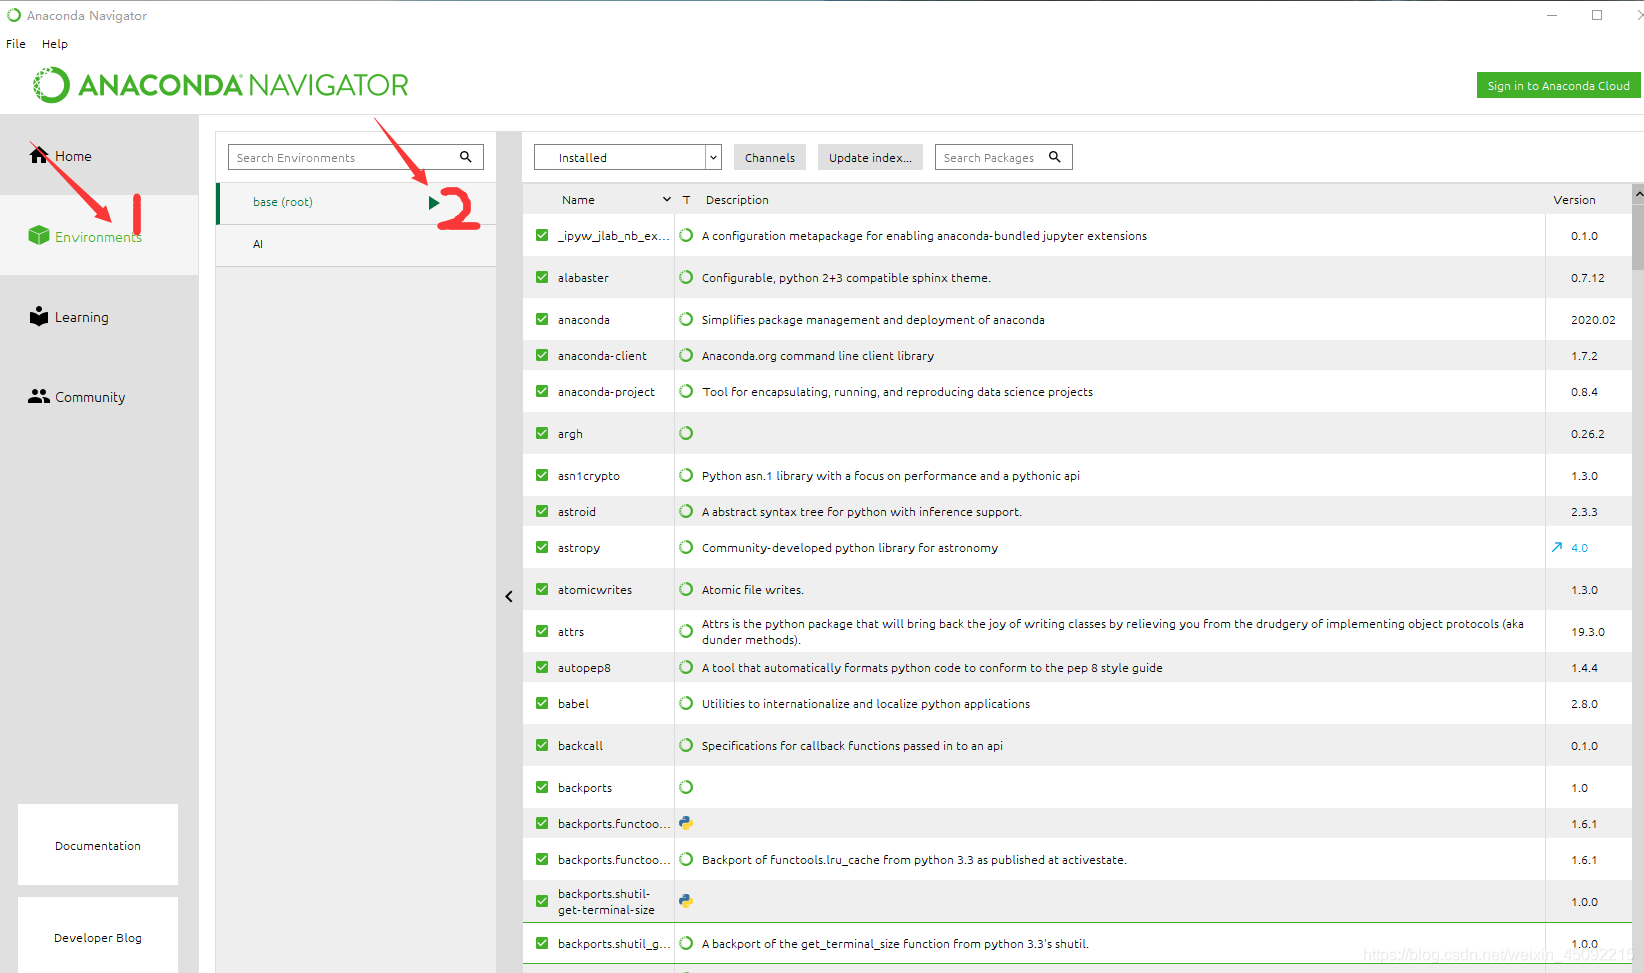Toggle the anaconda package checkbox

coord(542,319)
